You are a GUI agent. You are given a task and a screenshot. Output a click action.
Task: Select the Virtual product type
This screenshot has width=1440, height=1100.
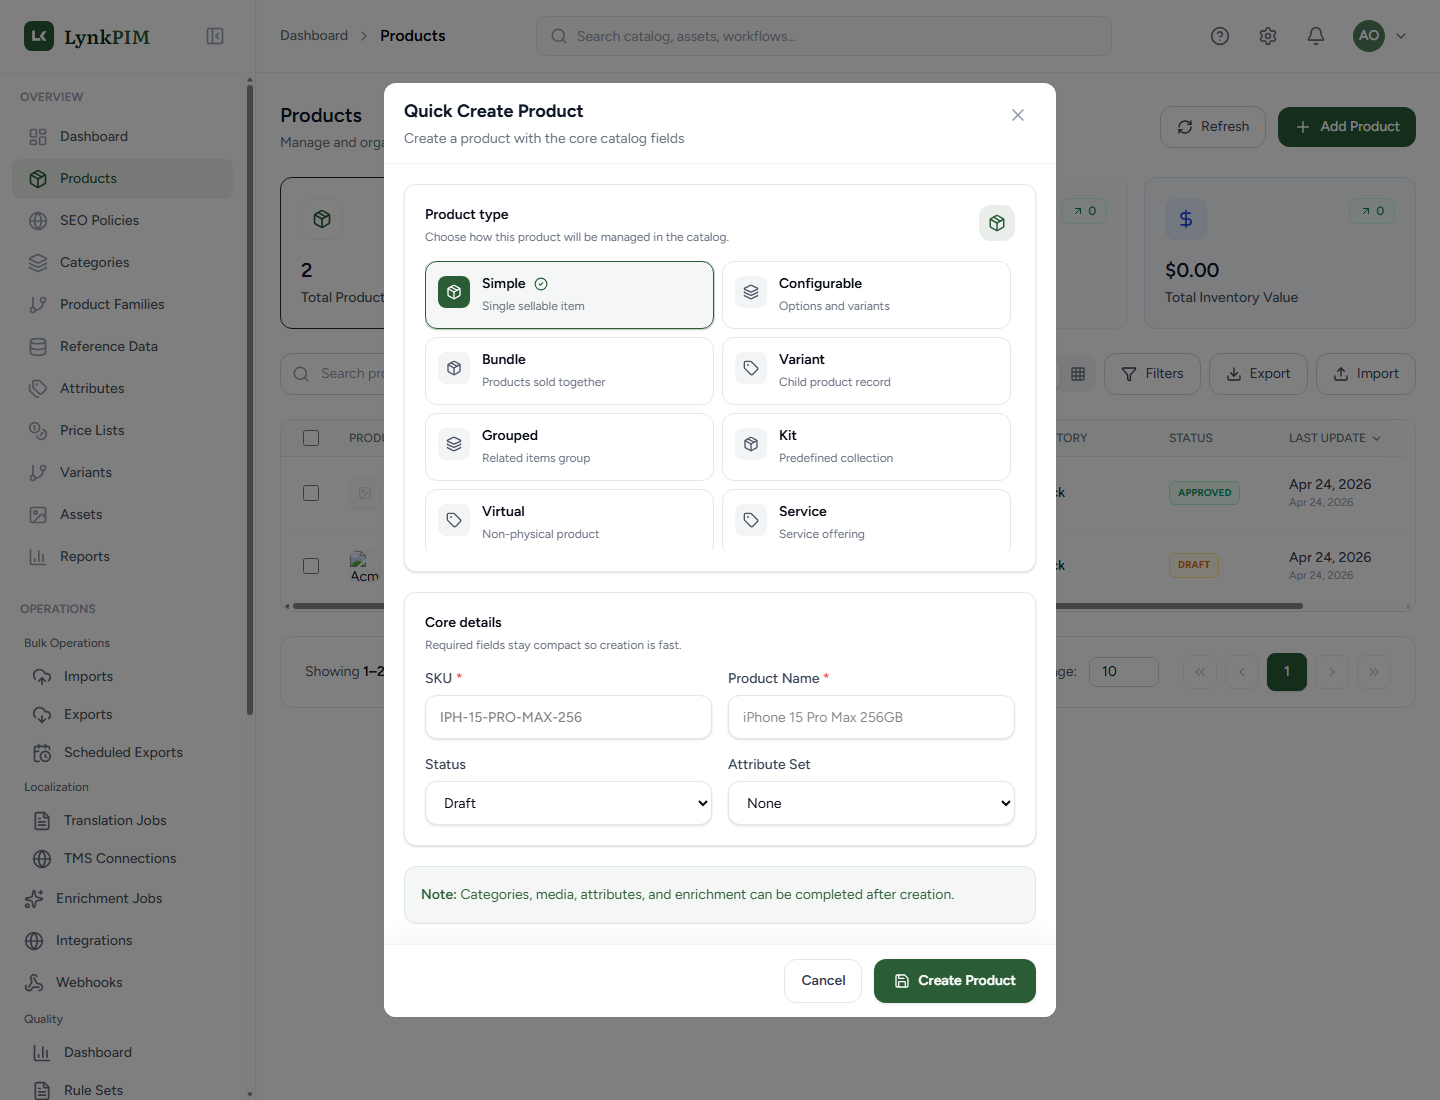pos(569,520)
